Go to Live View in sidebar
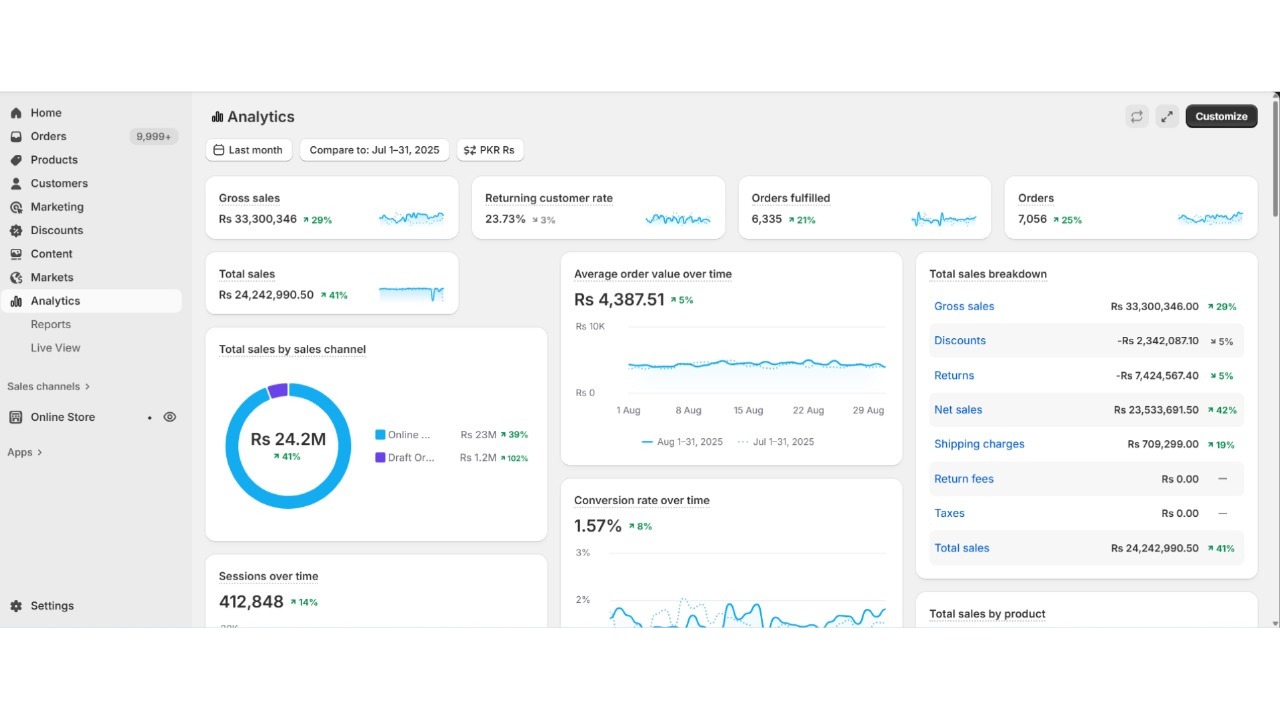Screen dimensions: 1280x720 pyautogui.click(x=56, y=348)
